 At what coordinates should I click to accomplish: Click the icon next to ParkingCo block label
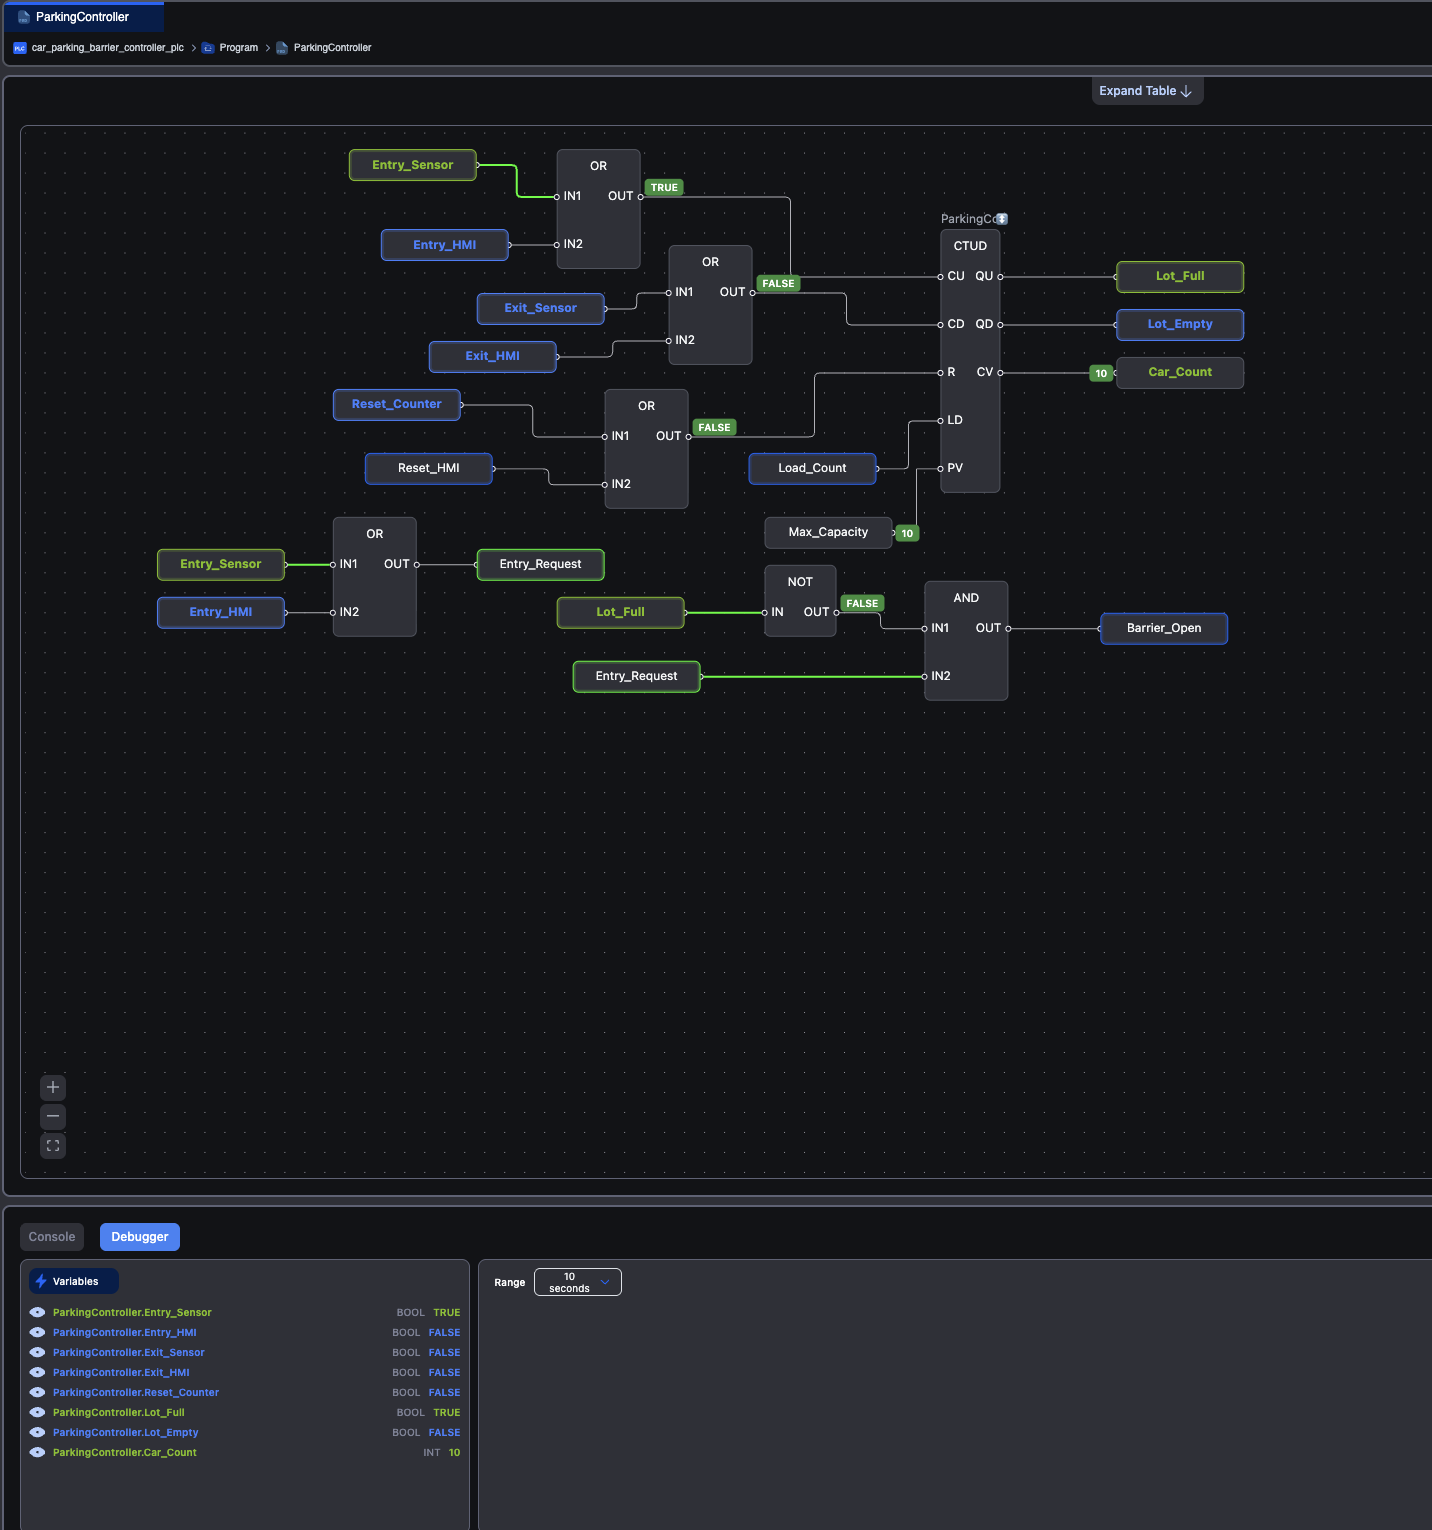pos(1002,219)
